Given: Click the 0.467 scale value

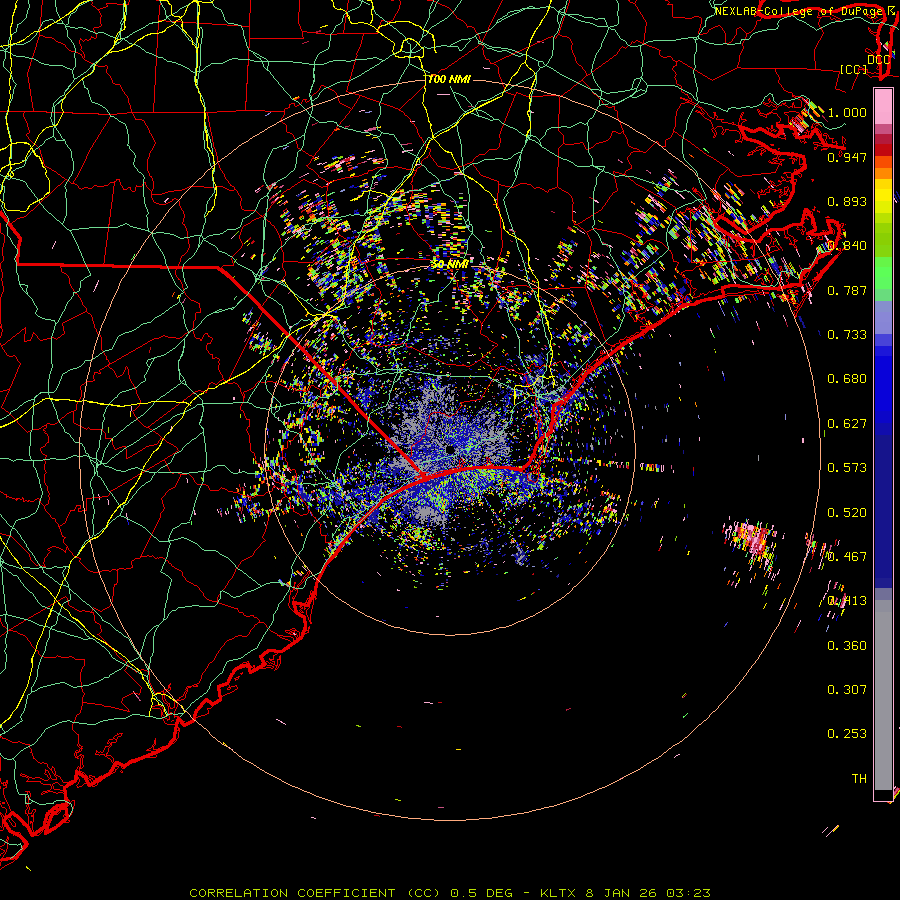Looking at the screenshot, I should [847, 557].
